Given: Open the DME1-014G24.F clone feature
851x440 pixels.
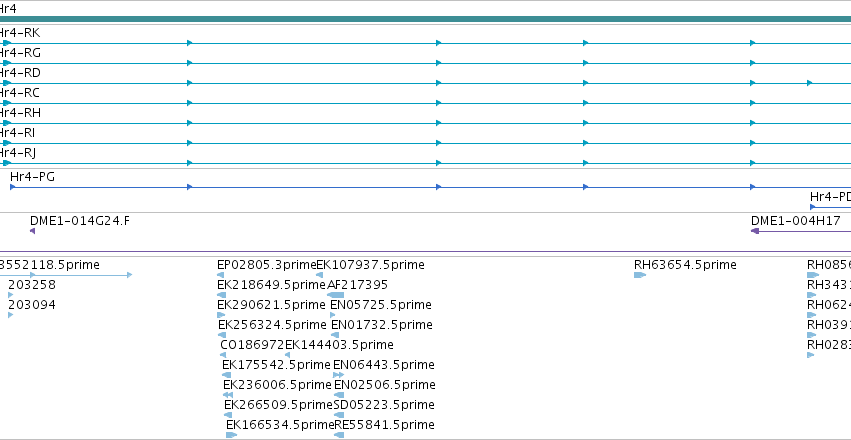Looking at the screenshot, I should click(33, 231).
